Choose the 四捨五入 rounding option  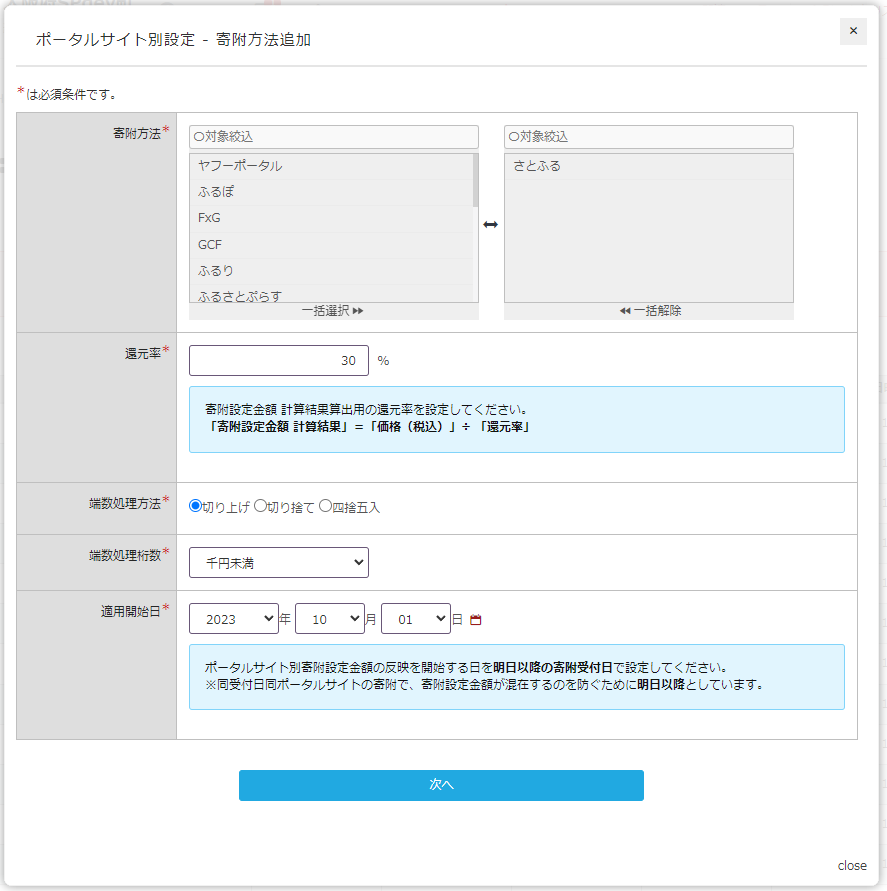click(x=325, y=506)
